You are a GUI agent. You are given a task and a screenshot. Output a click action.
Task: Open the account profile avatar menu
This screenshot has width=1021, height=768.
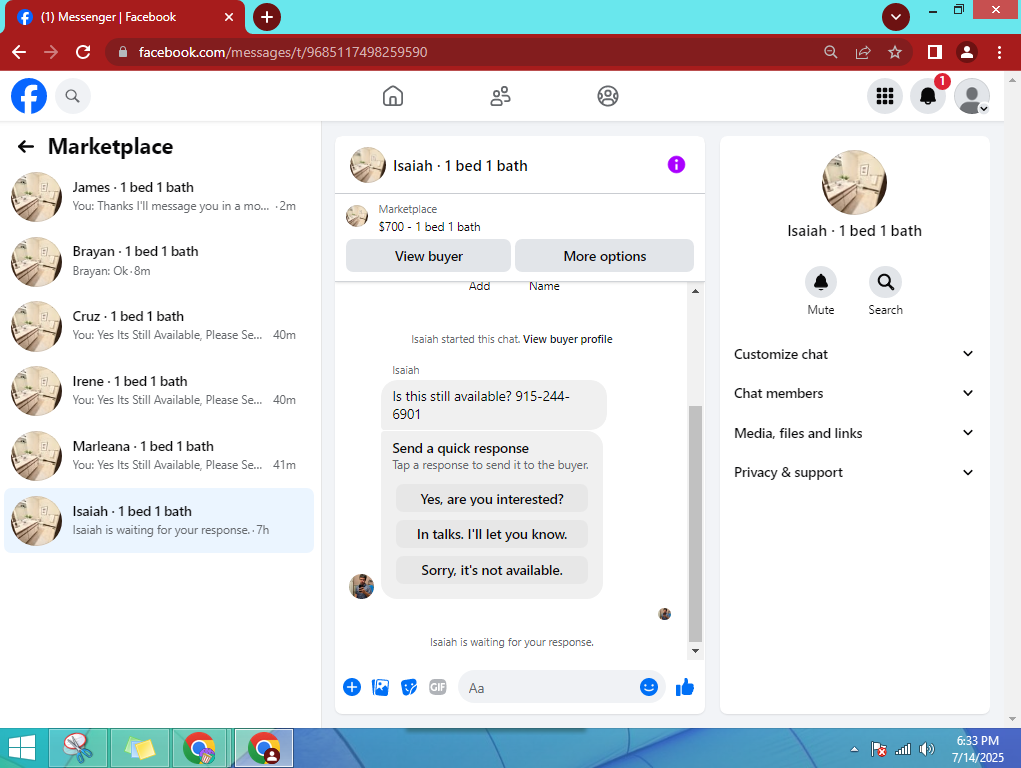(x=972, y=96)
